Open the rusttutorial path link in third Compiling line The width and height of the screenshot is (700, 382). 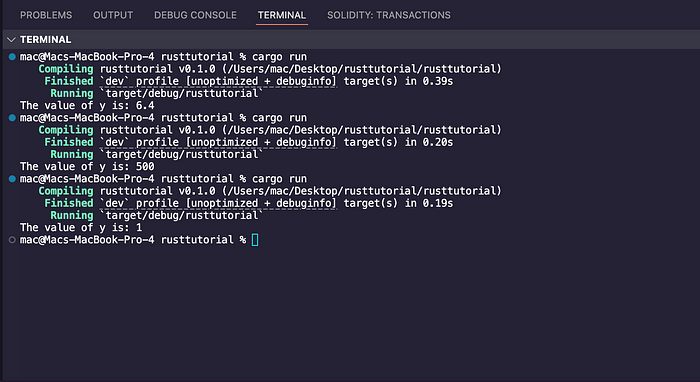tap(362, 191)
